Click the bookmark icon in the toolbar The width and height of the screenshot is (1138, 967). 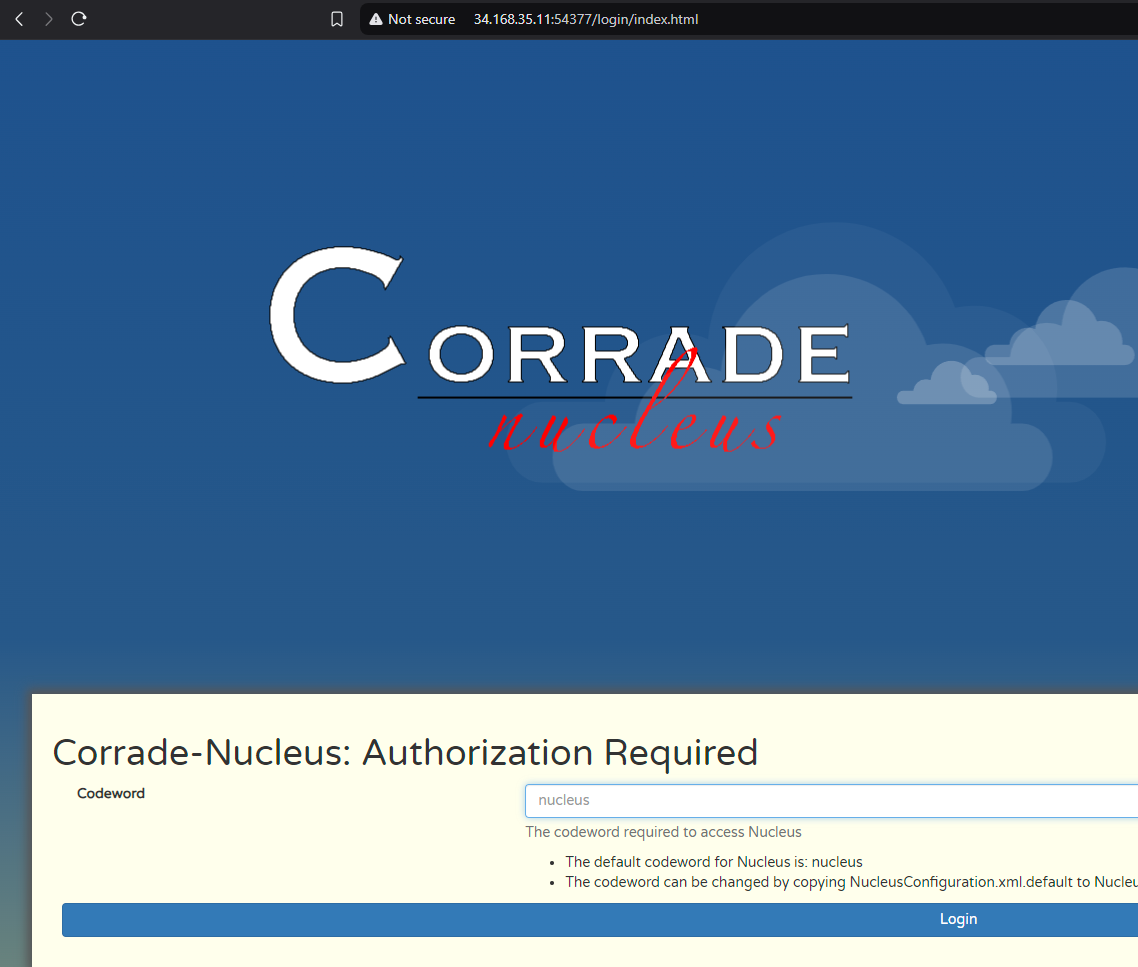point(337,18)
